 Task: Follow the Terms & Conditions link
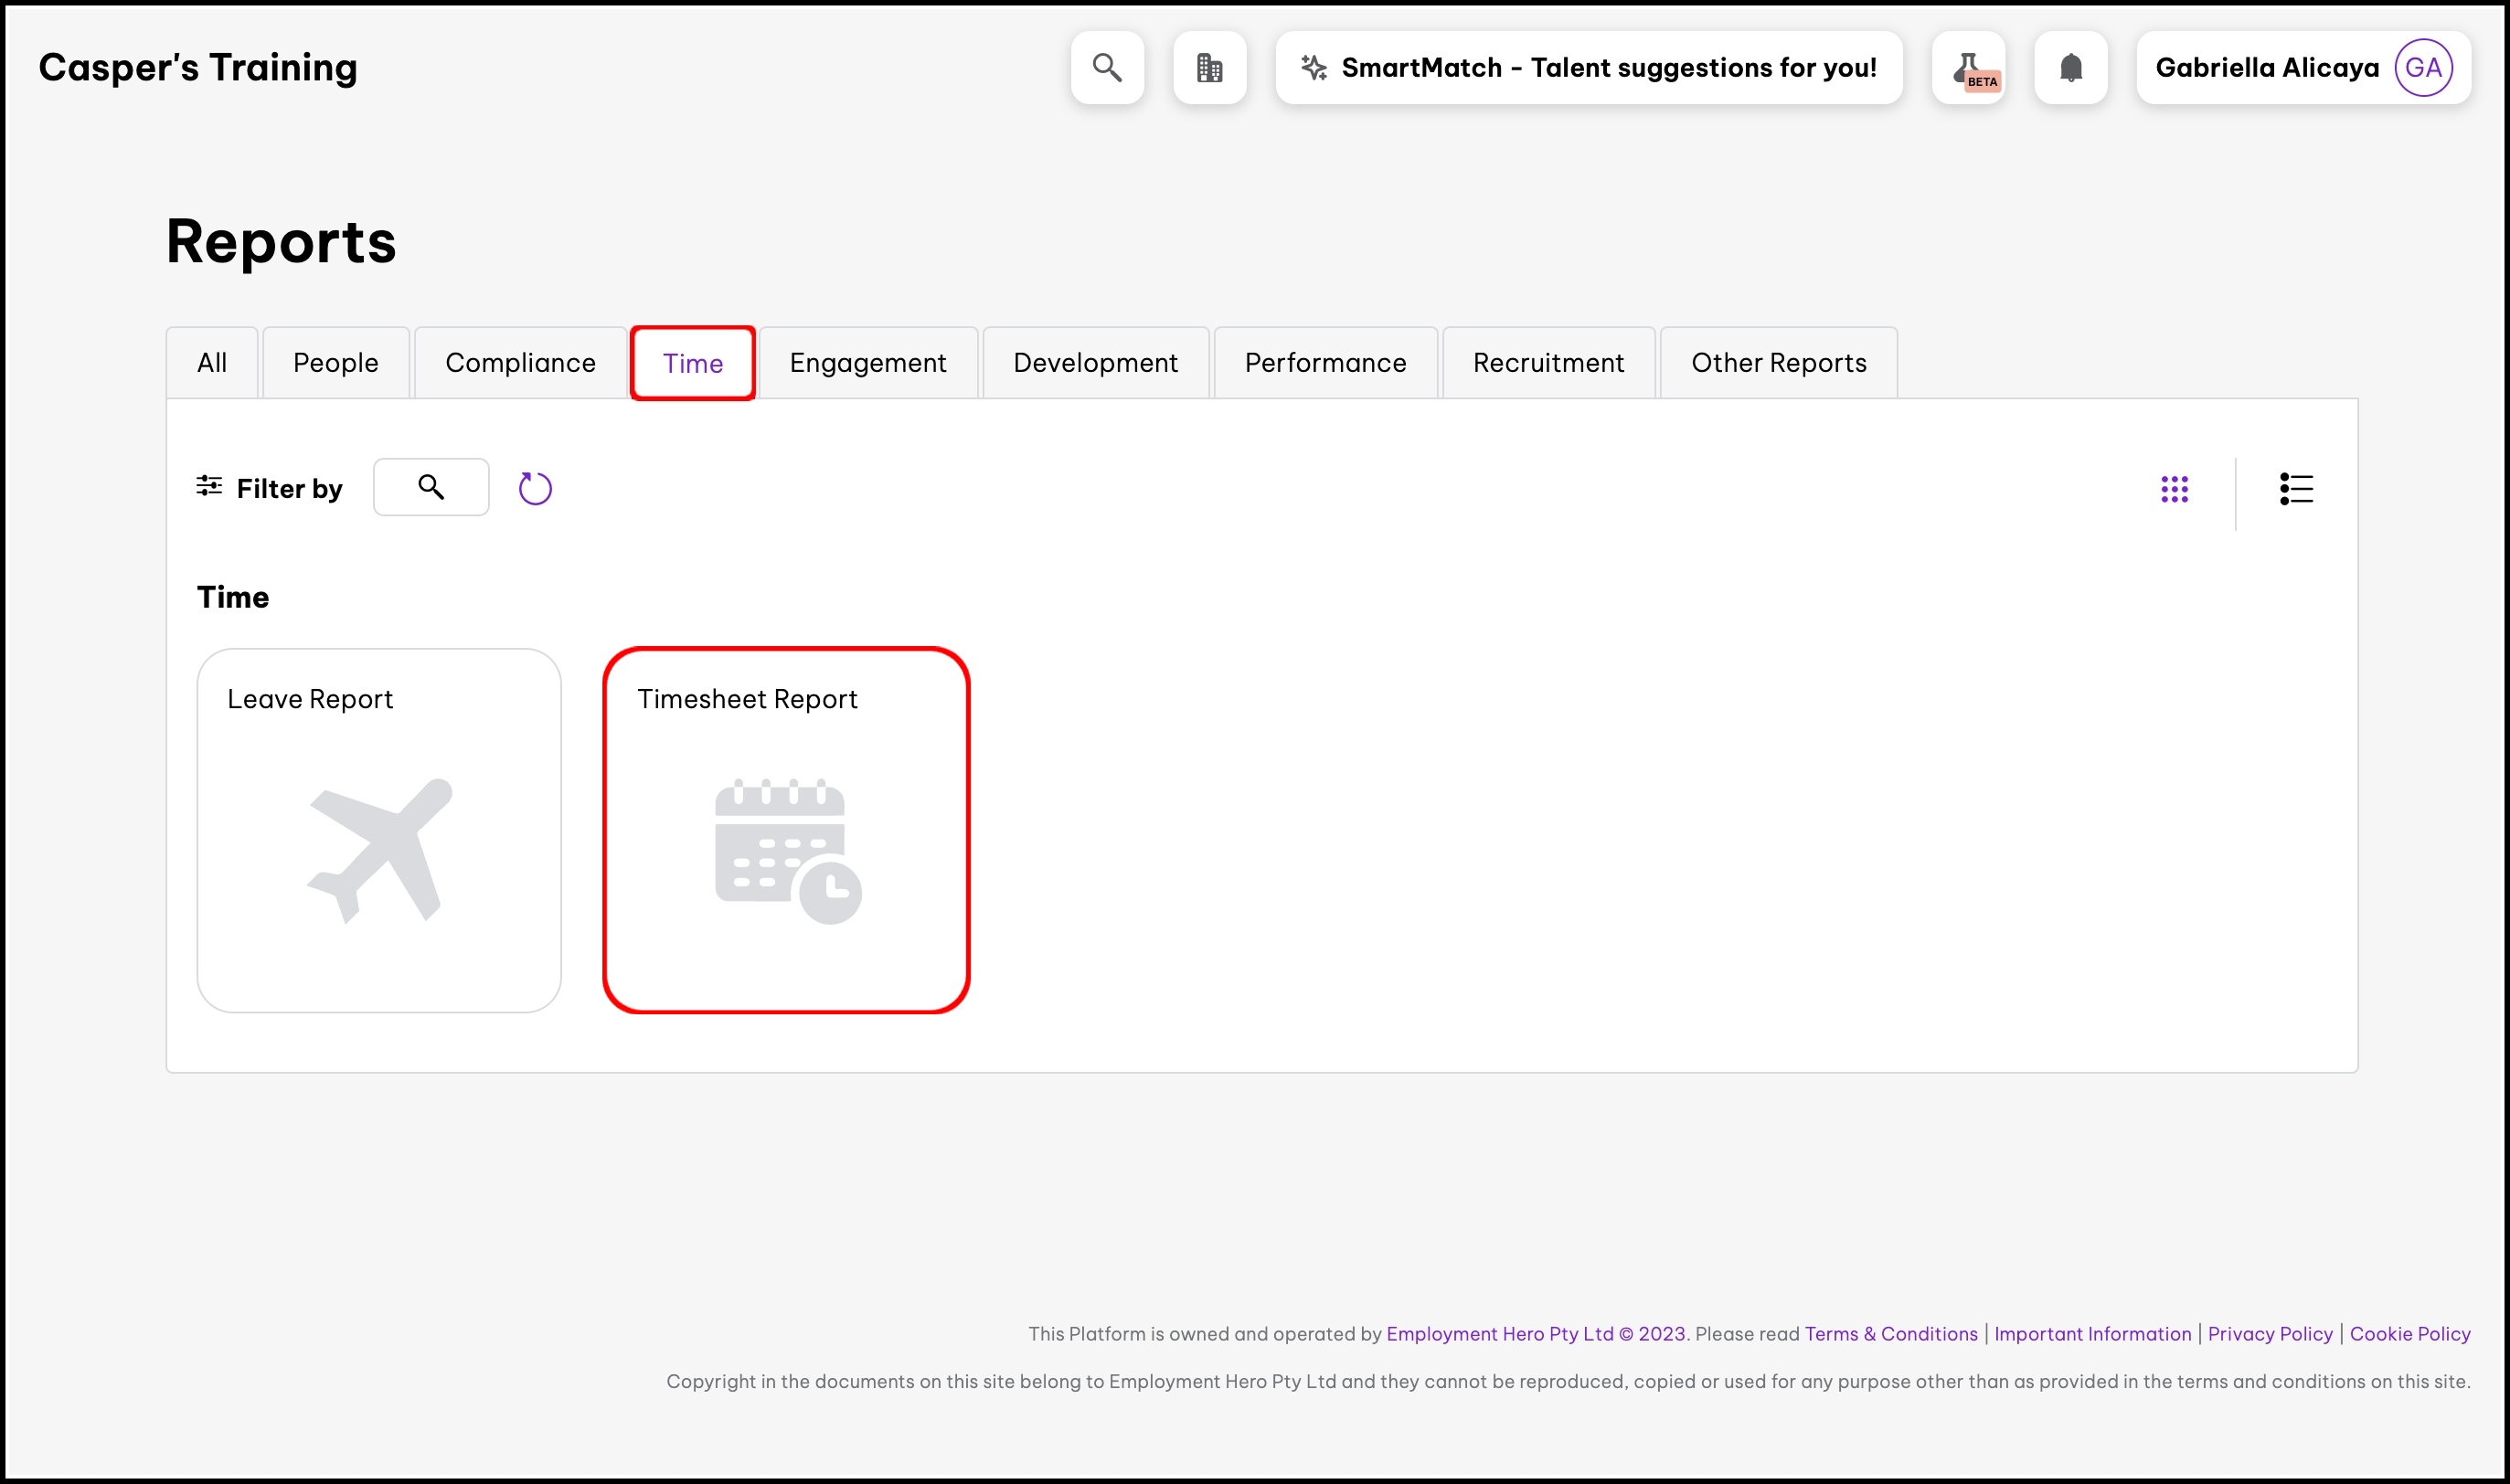1891,1334
